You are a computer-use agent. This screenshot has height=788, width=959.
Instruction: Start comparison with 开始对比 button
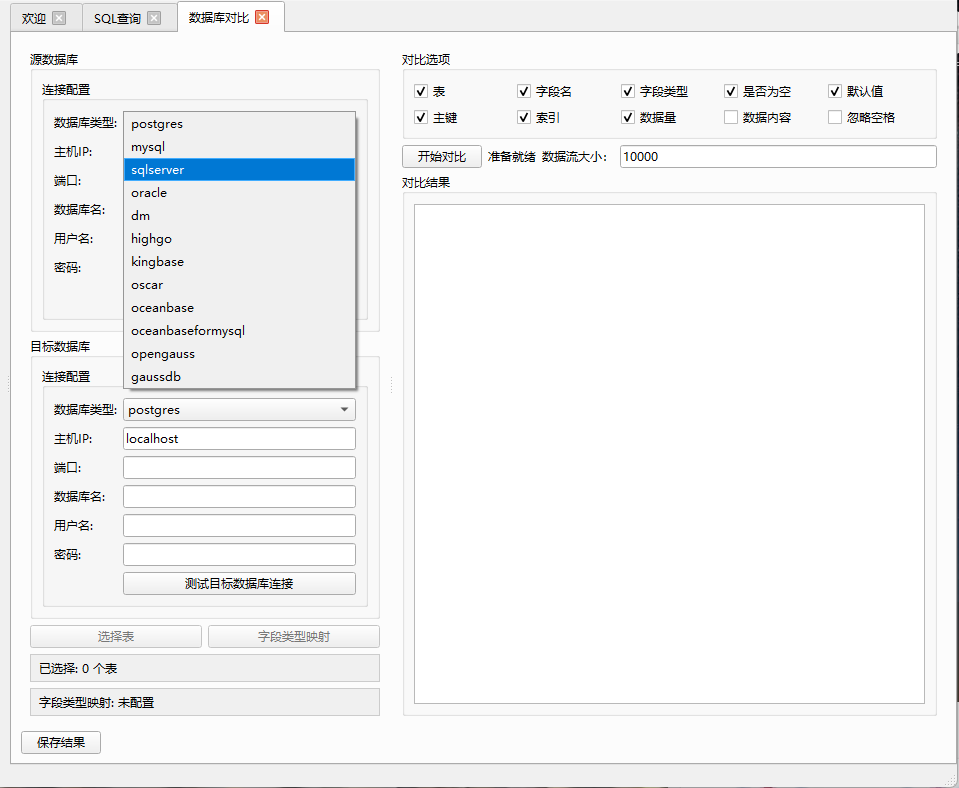[x=442, y=157]
